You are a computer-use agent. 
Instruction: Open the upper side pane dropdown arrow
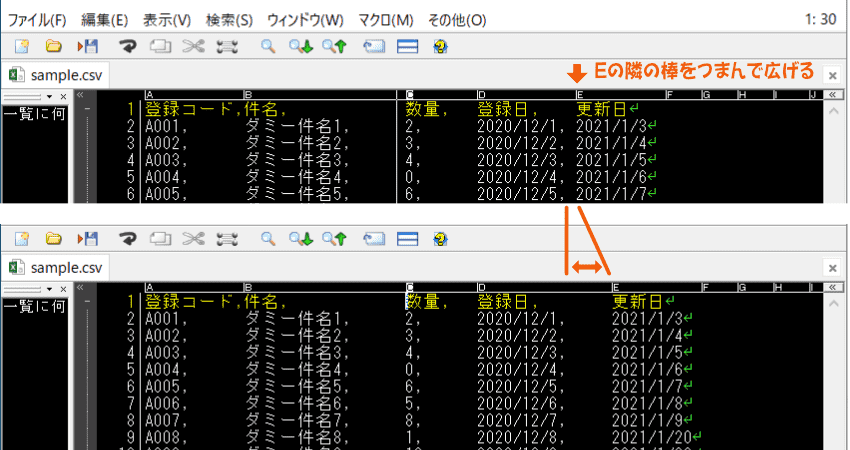click(x=49, y=97)
